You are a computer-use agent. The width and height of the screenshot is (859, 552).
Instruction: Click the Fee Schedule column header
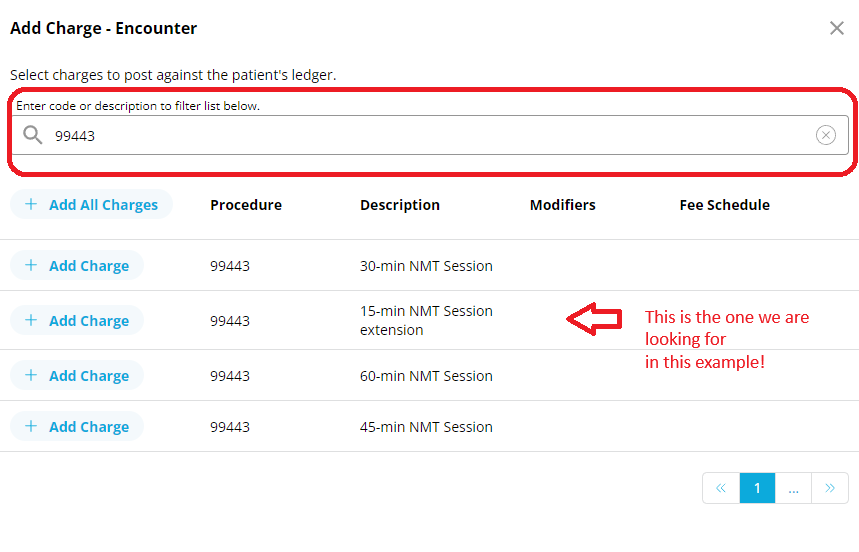tap(724, 205)
